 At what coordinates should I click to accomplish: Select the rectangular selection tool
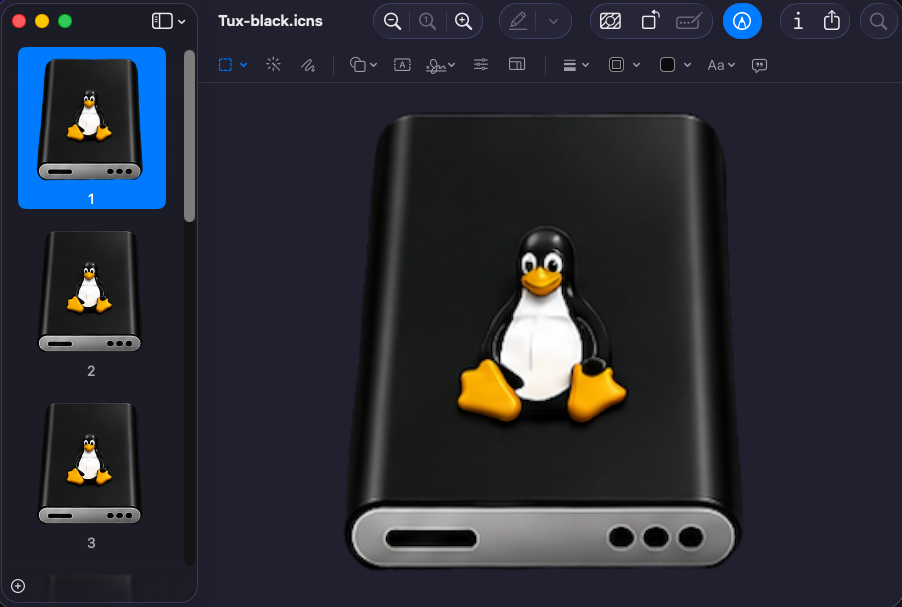click(x=226, y=64)
